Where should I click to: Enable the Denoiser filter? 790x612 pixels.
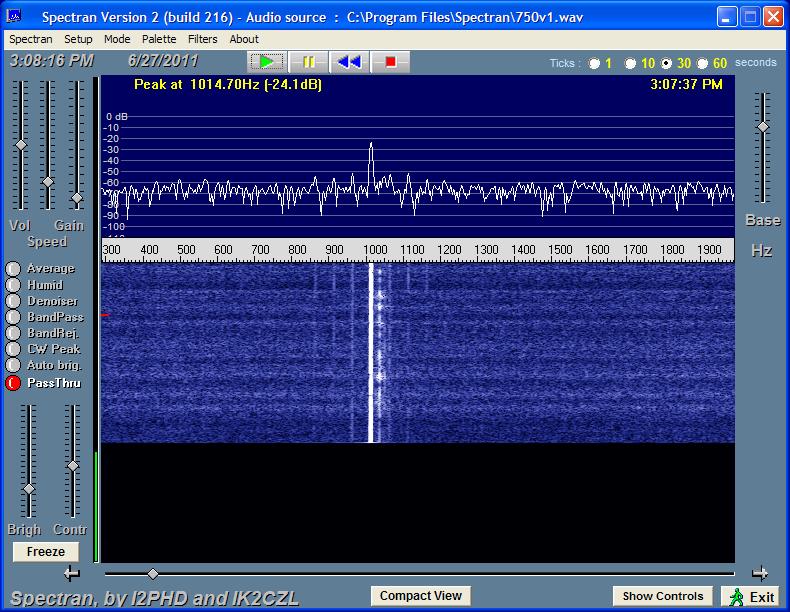point(13,301)
